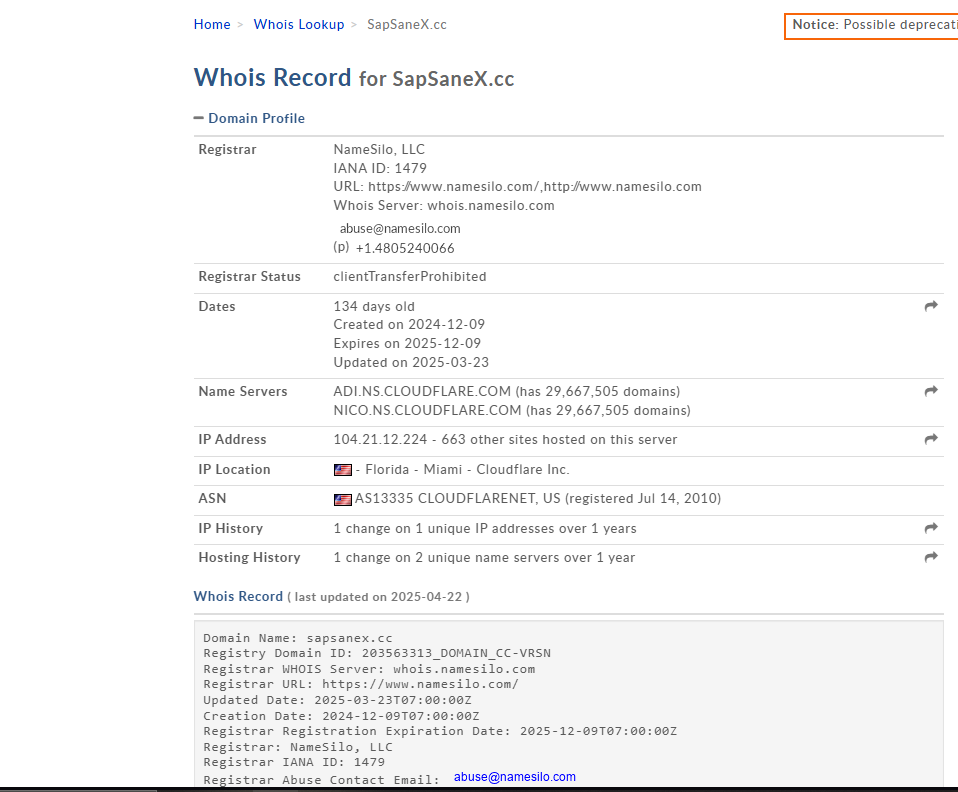Image resolution: width=958 pixels, height=792 pixels.
Task: Click clientTransferProhibited status
Action: [x=410, y=276]
